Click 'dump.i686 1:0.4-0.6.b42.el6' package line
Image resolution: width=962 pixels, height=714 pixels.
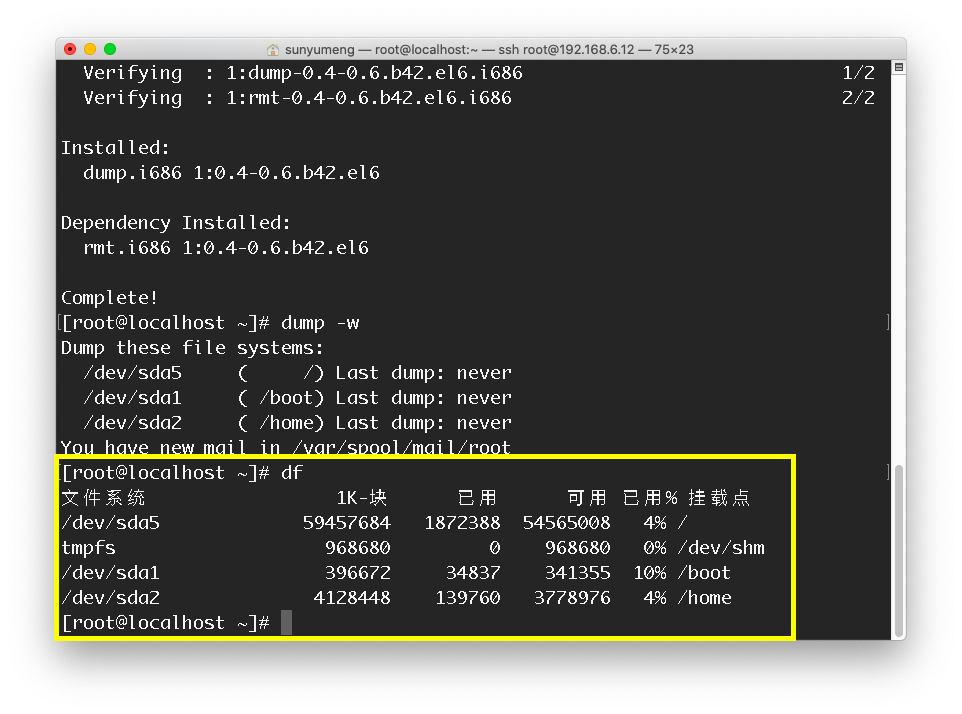point(231,173)
